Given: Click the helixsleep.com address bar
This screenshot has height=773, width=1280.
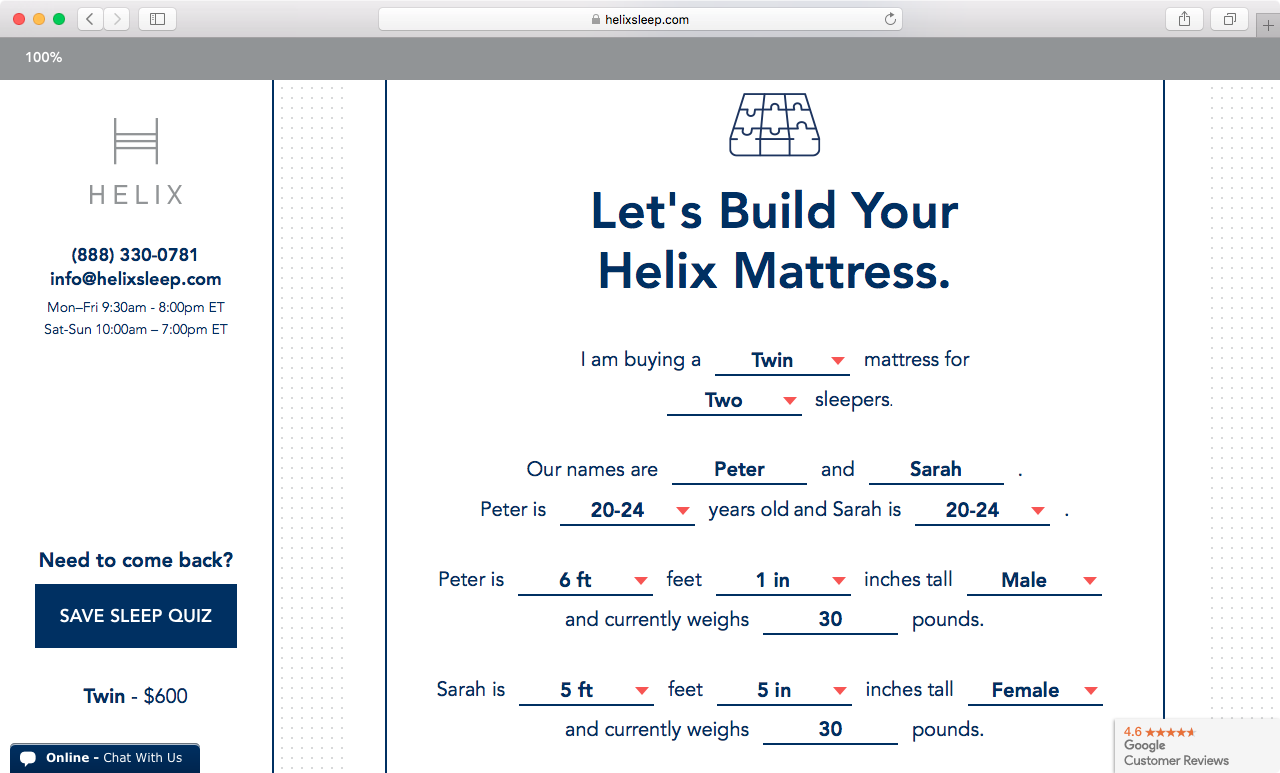Looking at the screenshot, I should tap(640, 19).
